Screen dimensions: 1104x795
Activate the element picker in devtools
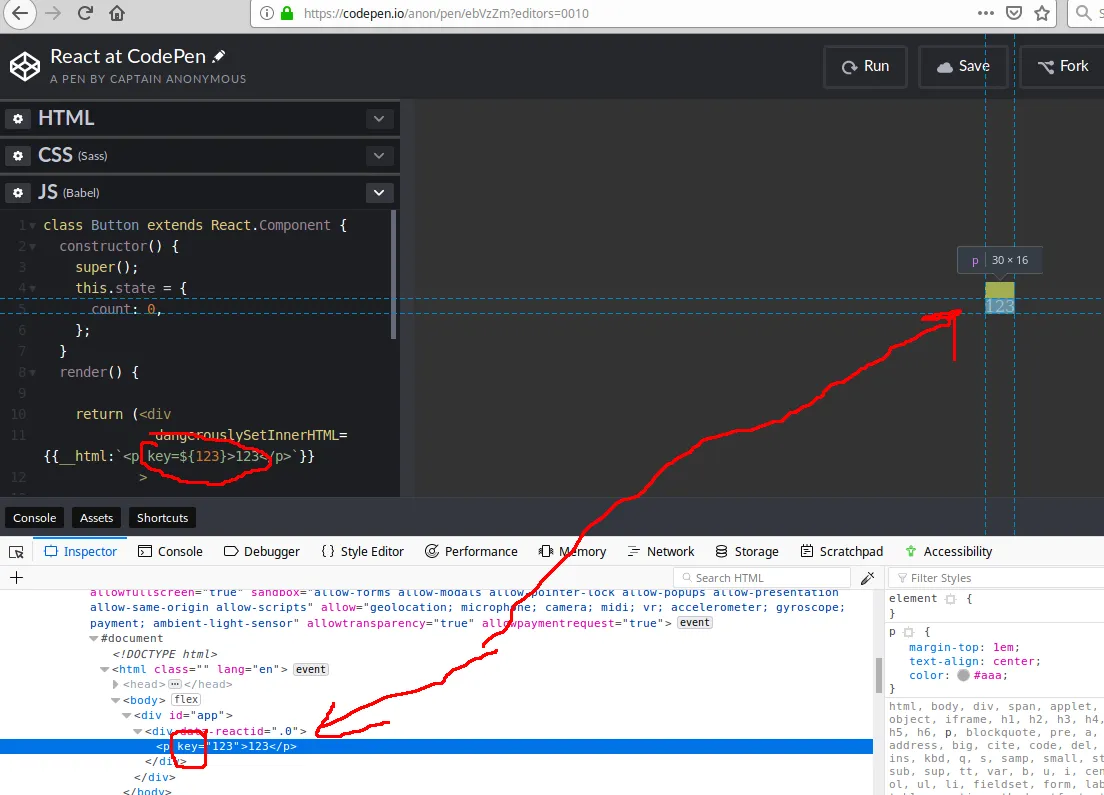point(16,552)
